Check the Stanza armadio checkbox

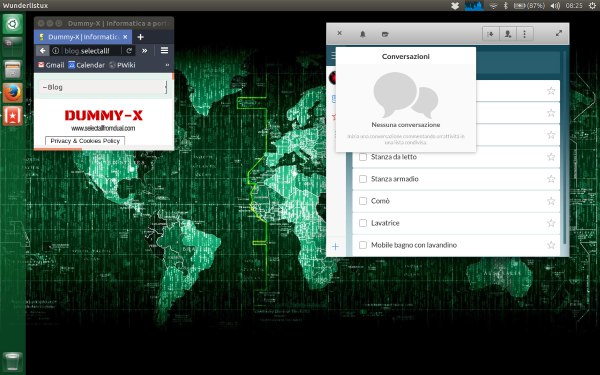(363, 179)
